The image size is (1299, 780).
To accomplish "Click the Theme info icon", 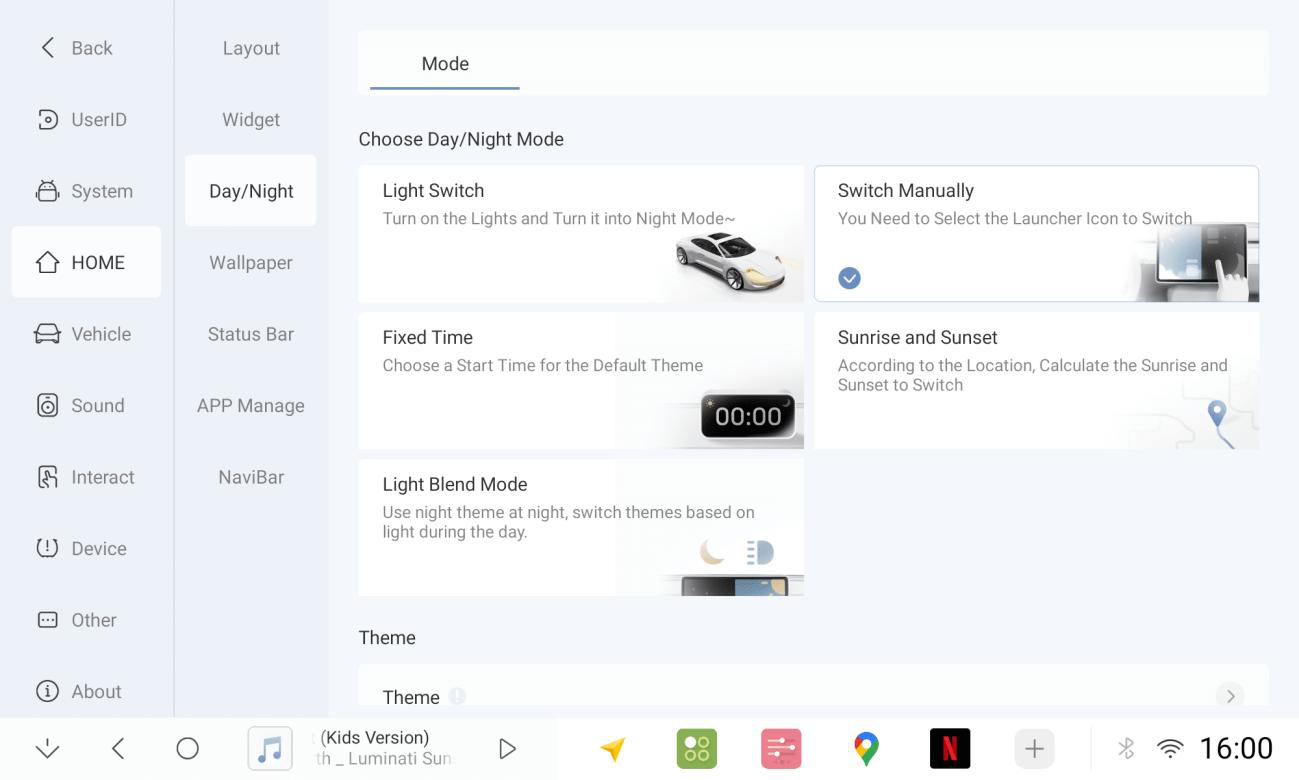I will [457, 696].
